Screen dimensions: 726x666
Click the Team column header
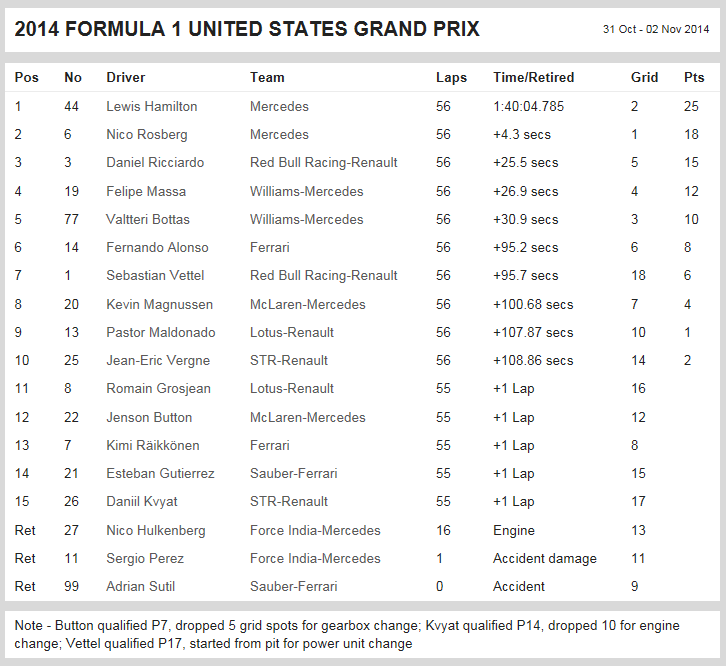267,77
